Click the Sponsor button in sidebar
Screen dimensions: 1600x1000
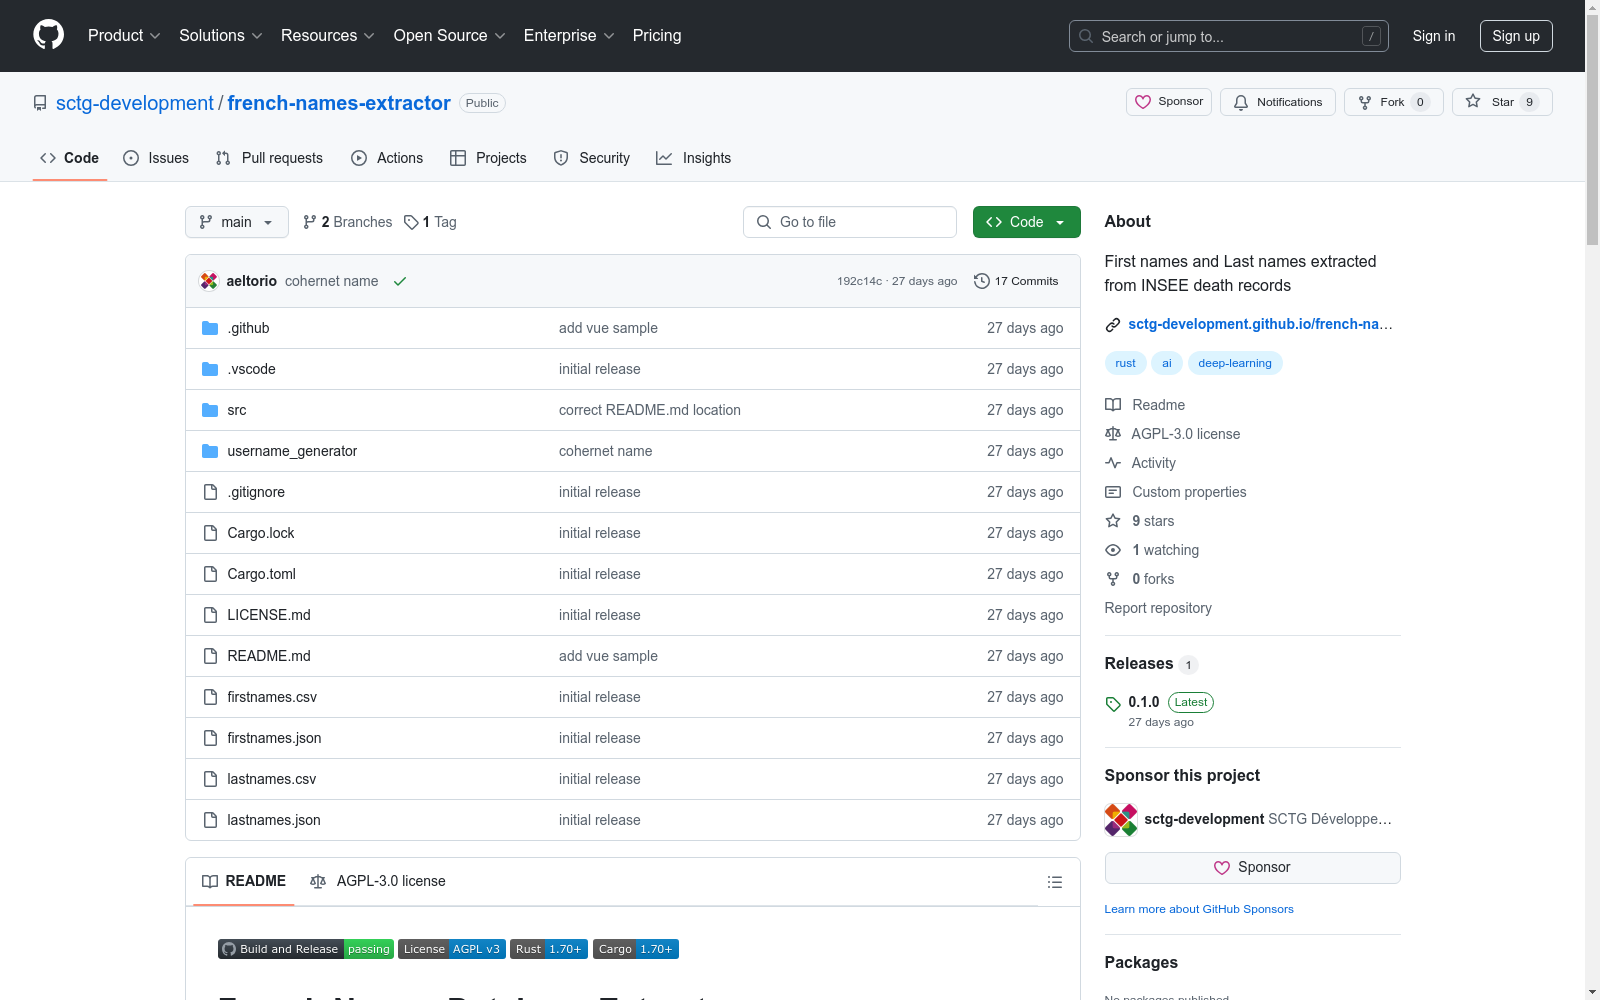1253,868
